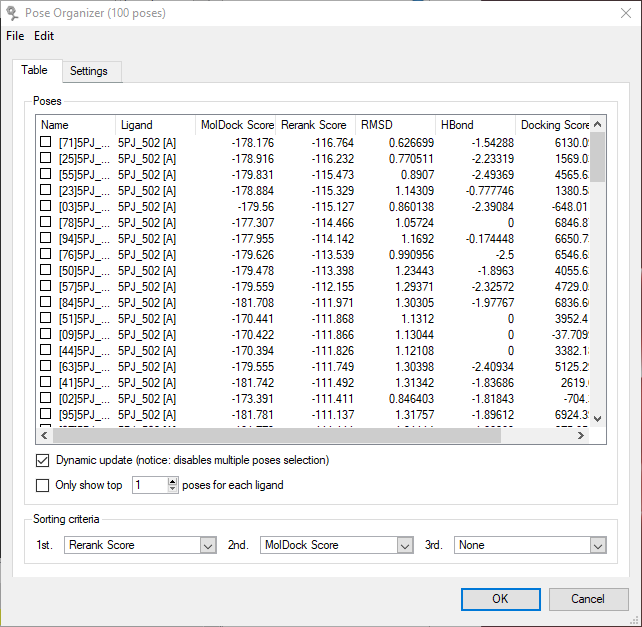The height and width of the screenshot is (627, 642).
Task: Select MolDock Score value -178.176
Action: click(253, 143)
